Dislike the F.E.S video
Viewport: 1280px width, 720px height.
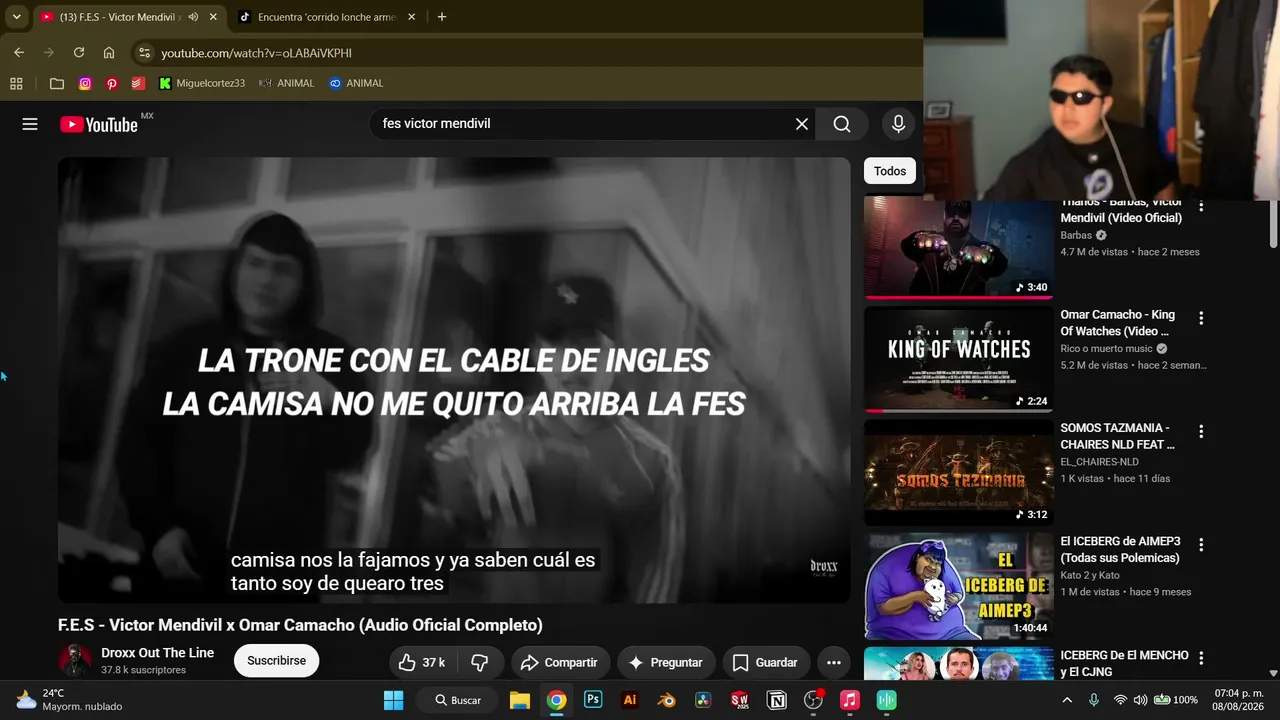(480, 662)
